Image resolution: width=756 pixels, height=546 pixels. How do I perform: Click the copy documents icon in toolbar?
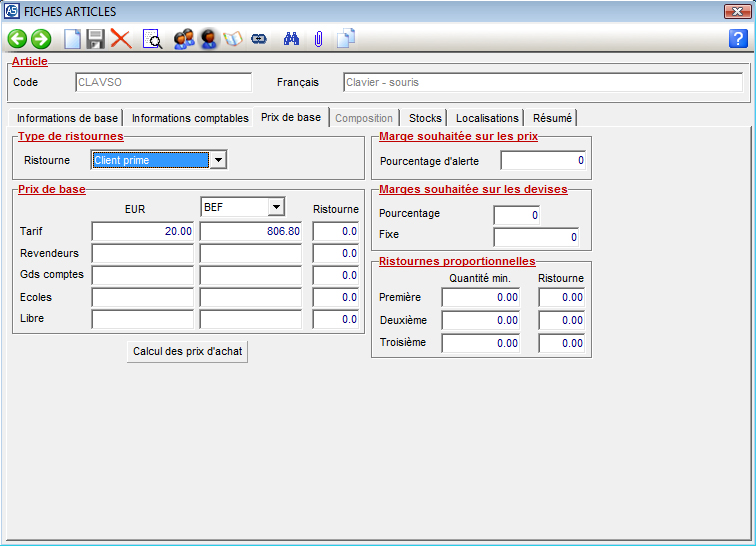pos(346,39)
